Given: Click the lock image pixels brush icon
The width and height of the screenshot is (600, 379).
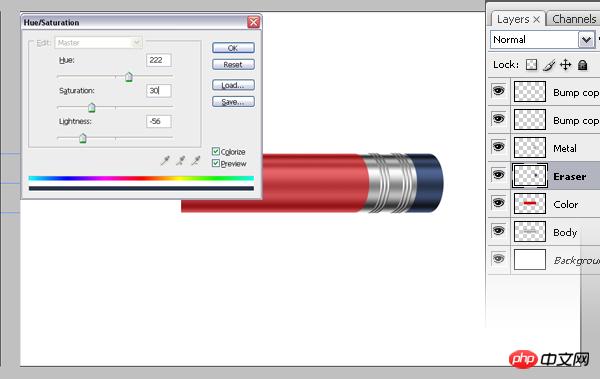Looking at the screenshot, I should click(x=549, y=65).
